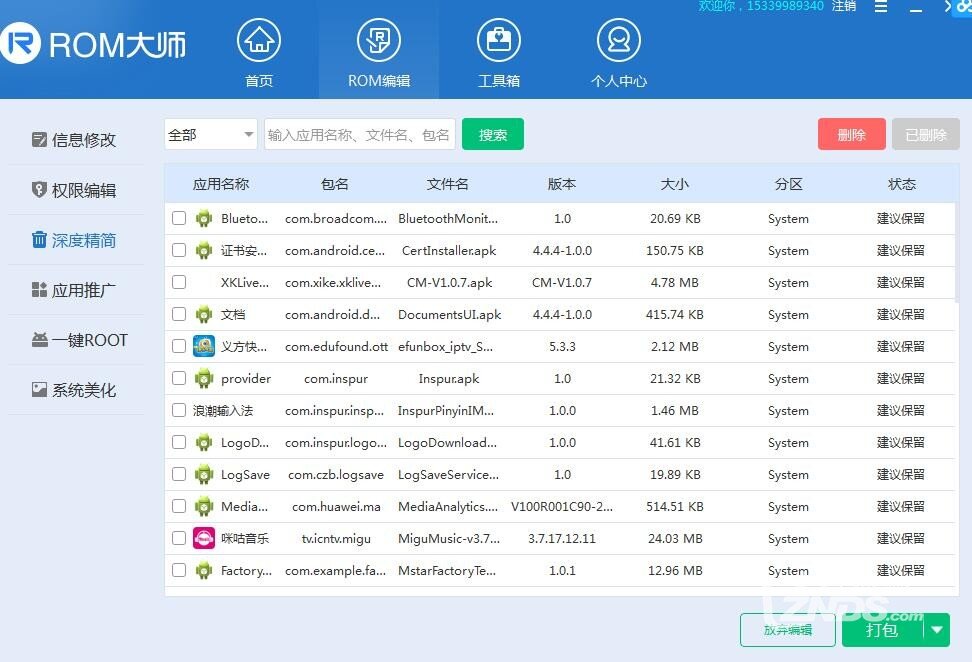This screenshot has height=662, width=972.
Task: Expand the 打包 button dropdown arrow
Action: pos(937,630)
